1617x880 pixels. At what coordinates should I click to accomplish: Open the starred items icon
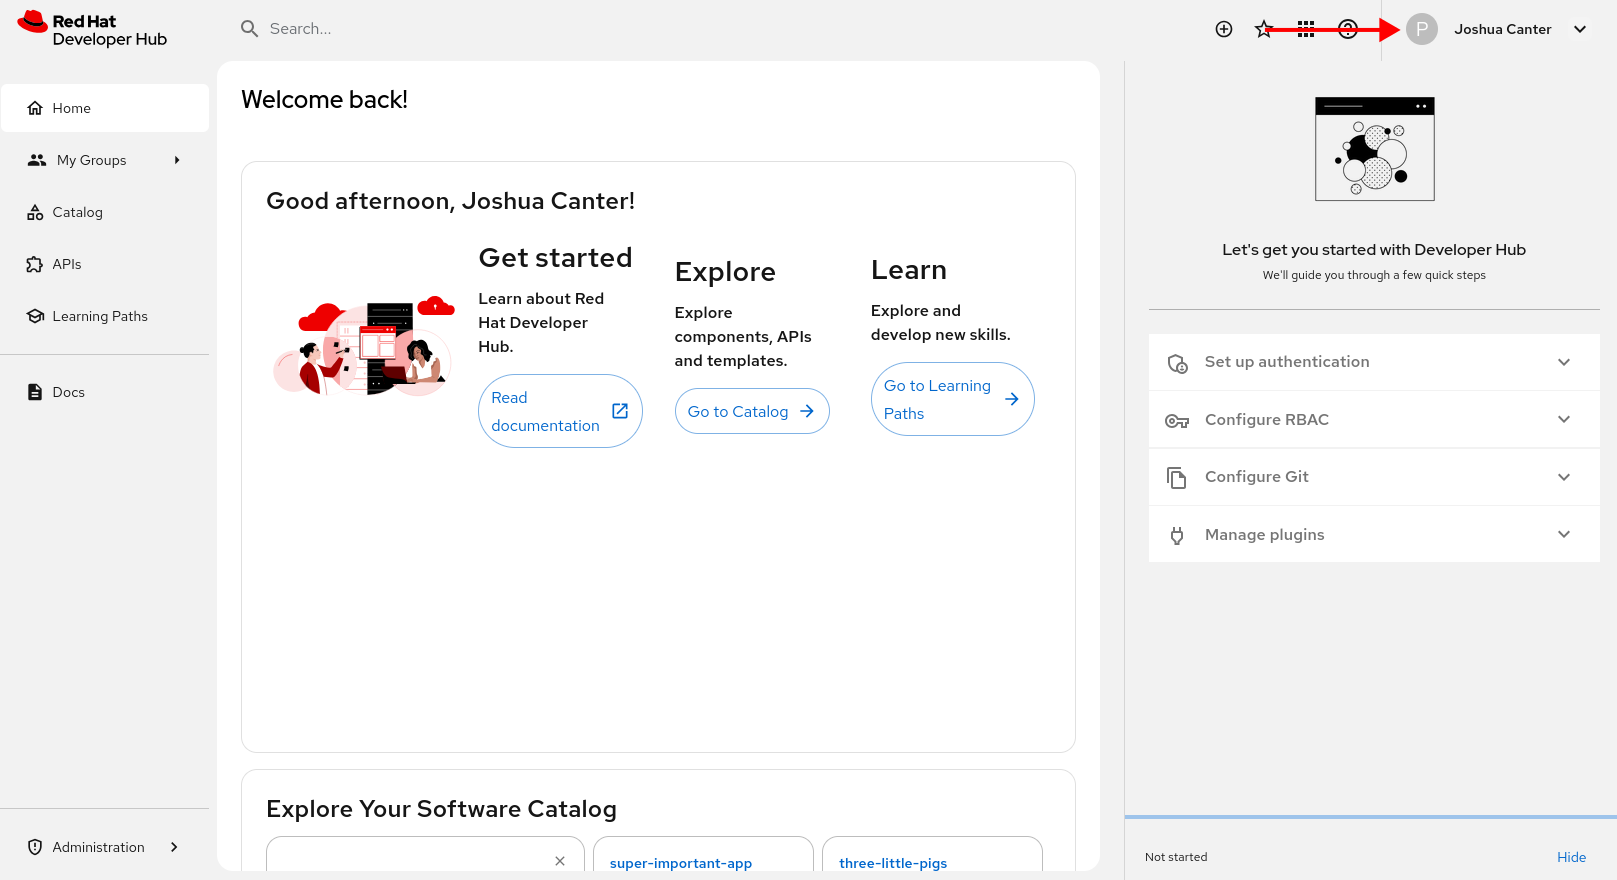tap(1264, 29)
